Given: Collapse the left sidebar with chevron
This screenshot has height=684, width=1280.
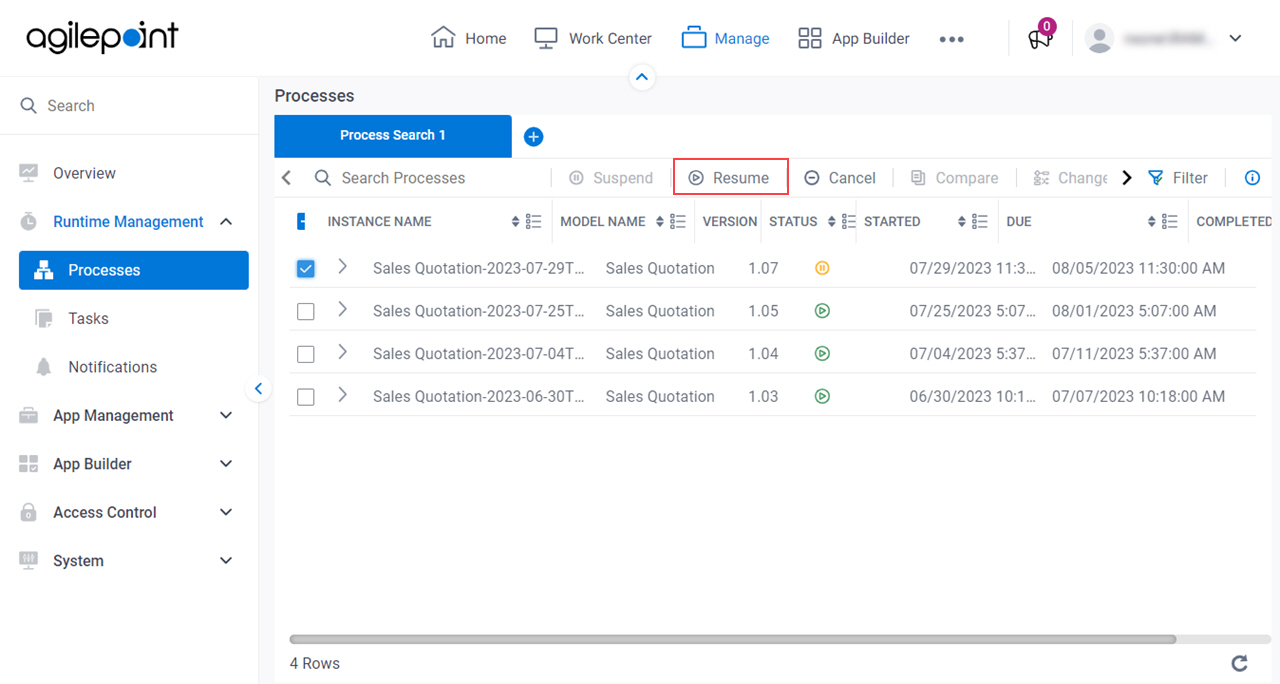Looking at the screenshot, I should tap(258, 389).
